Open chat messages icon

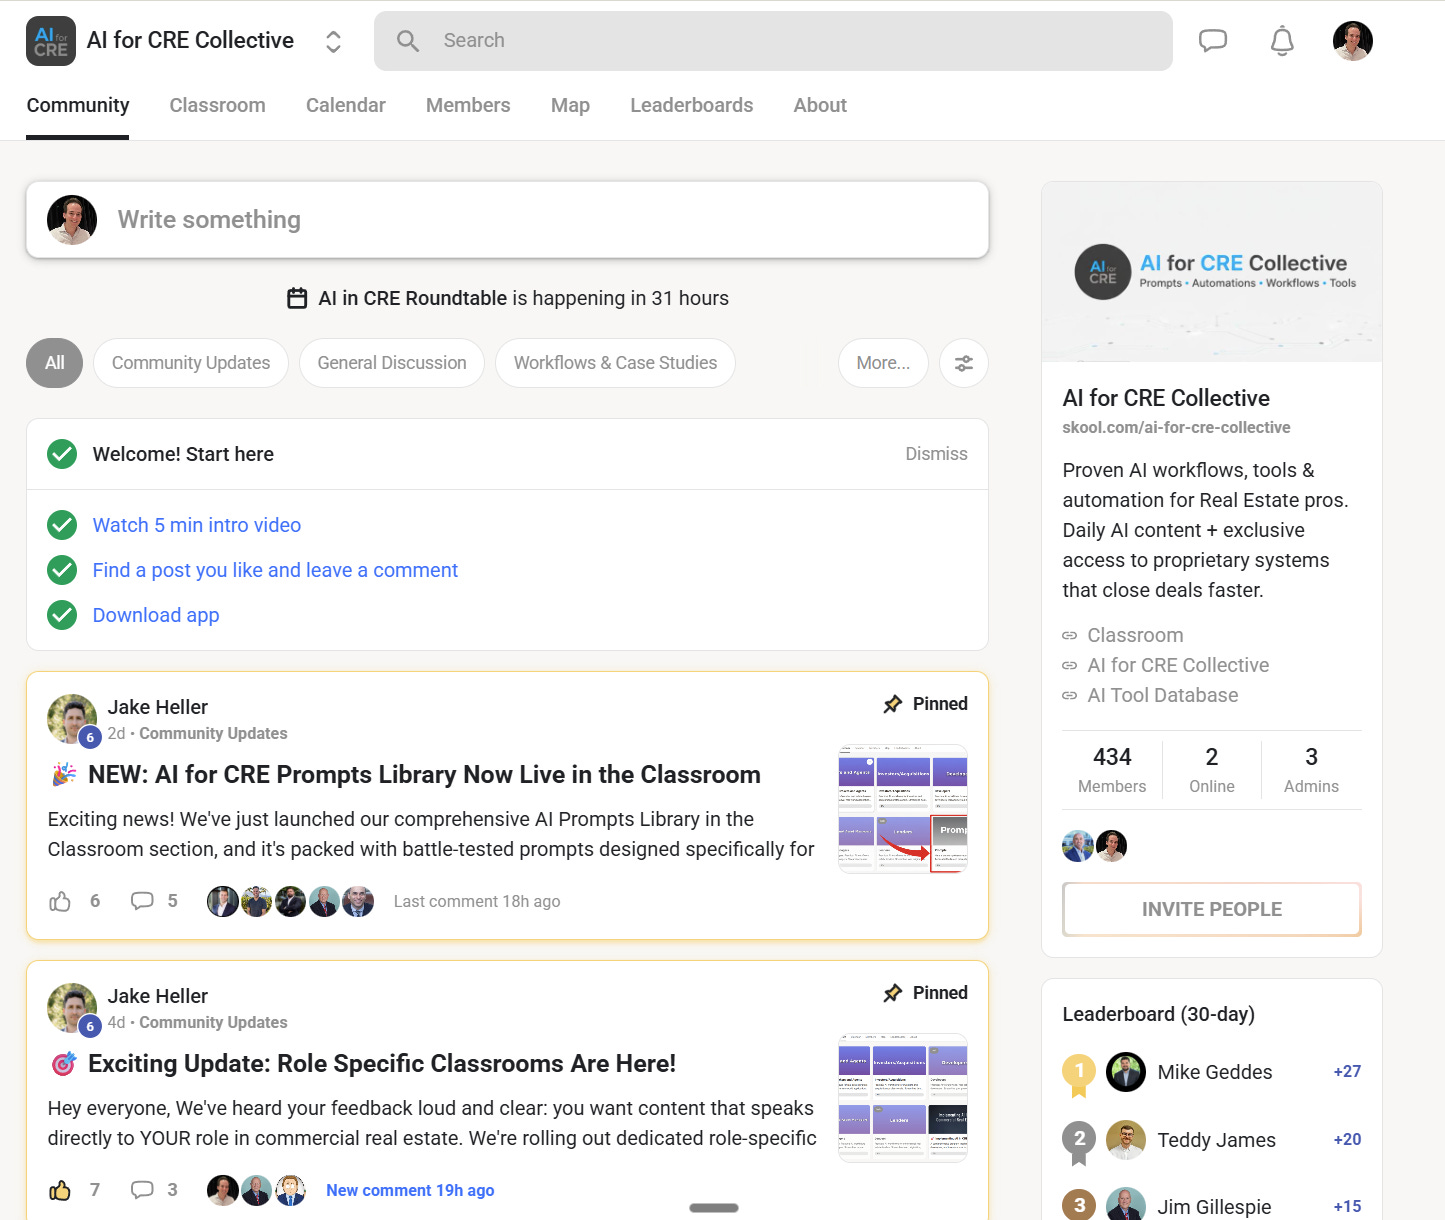pyautogui.click(x=1213, y=41)
